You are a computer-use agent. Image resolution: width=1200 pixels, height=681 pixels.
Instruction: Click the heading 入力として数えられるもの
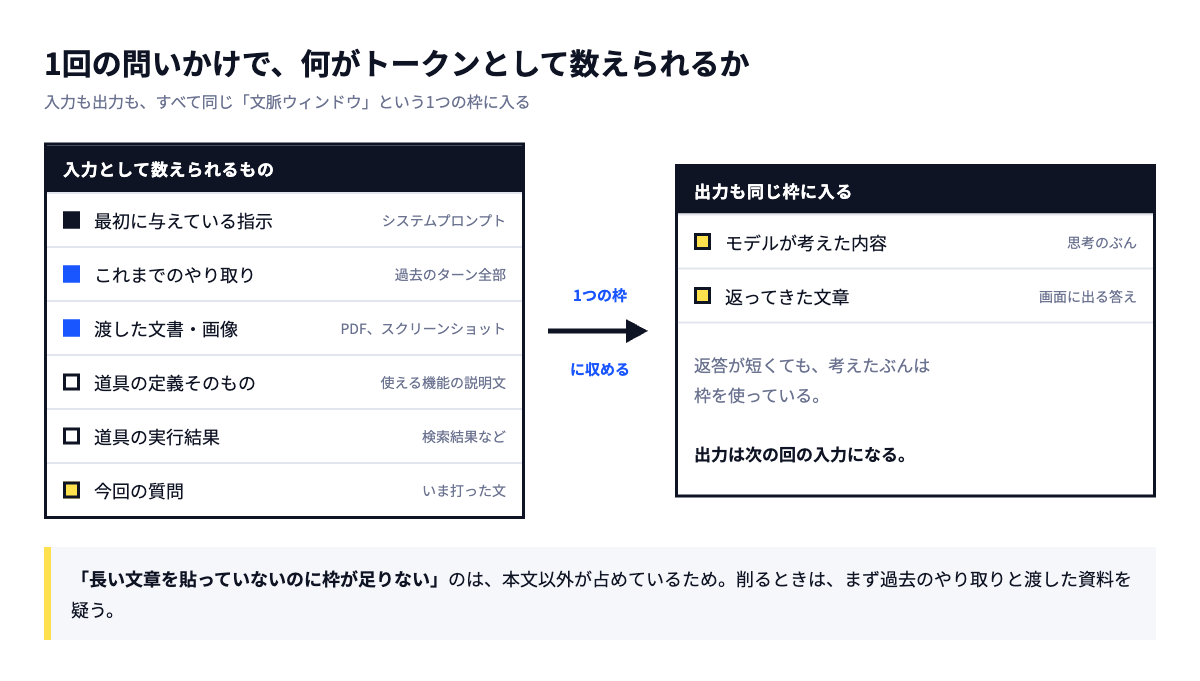click(168, 170)
